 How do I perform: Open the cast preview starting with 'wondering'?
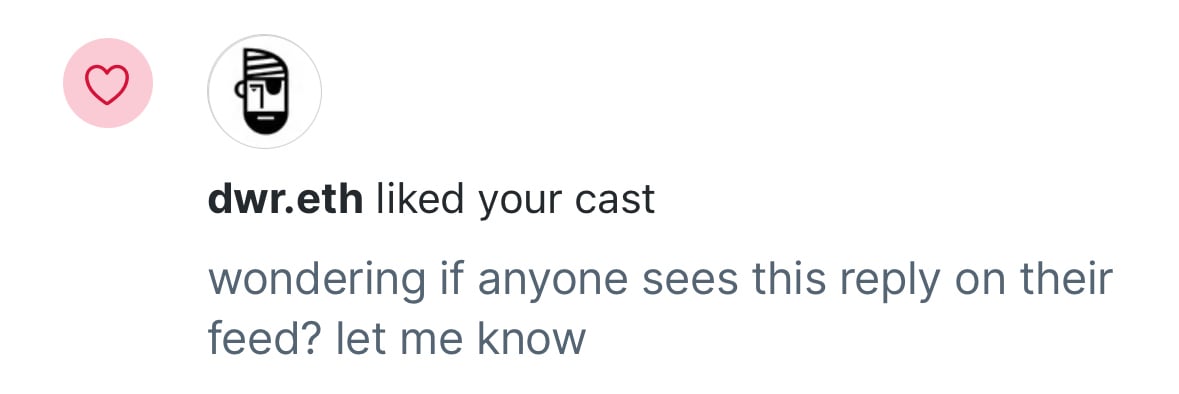[660, 310]
